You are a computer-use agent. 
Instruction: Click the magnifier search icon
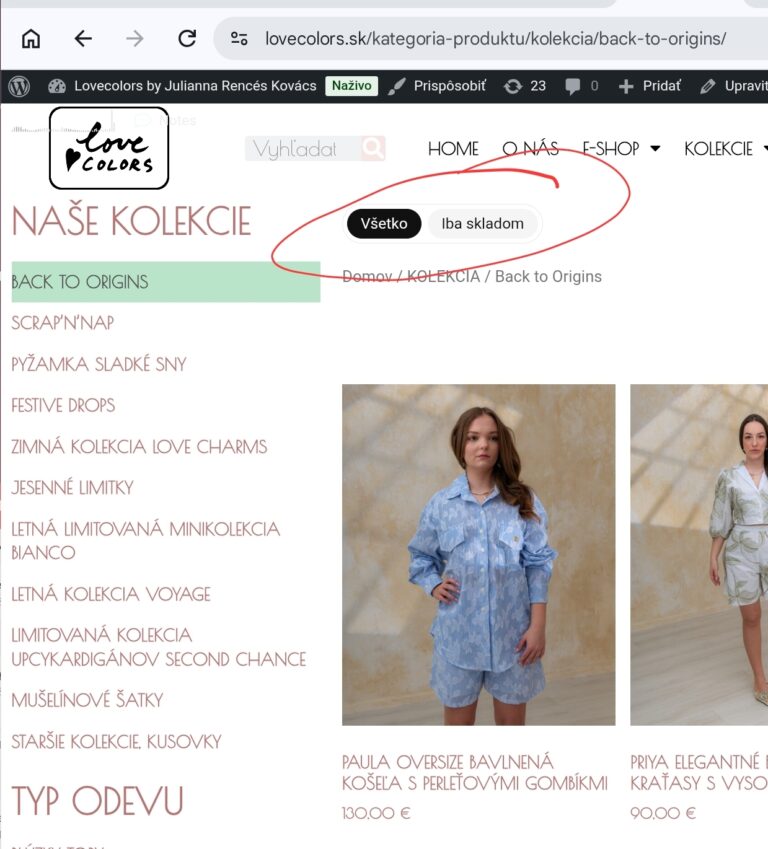(x=373, y=149)
